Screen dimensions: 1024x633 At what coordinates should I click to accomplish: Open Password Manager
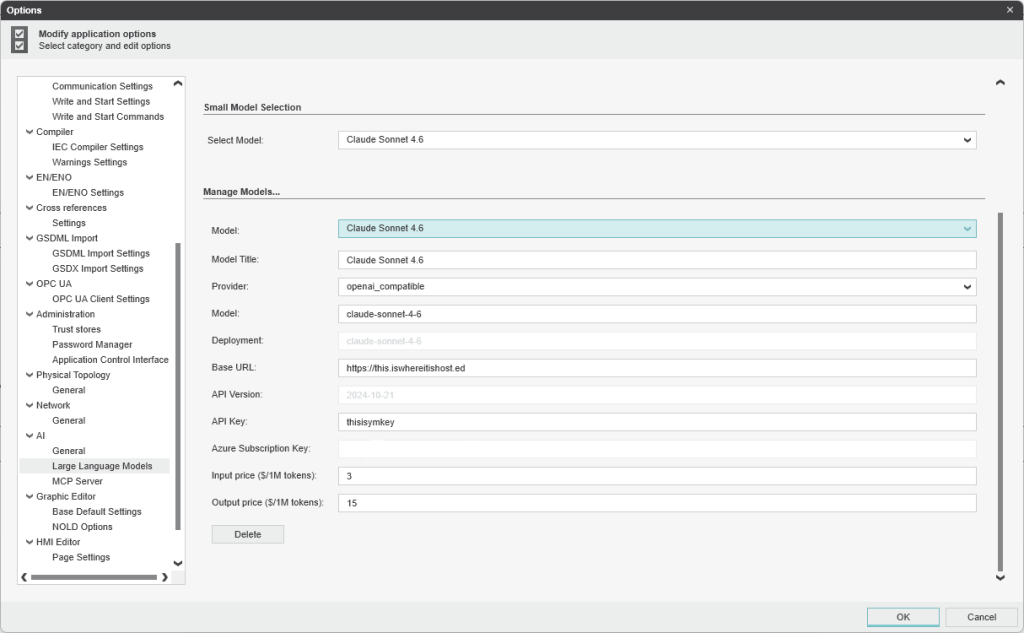tap(92, 344)
